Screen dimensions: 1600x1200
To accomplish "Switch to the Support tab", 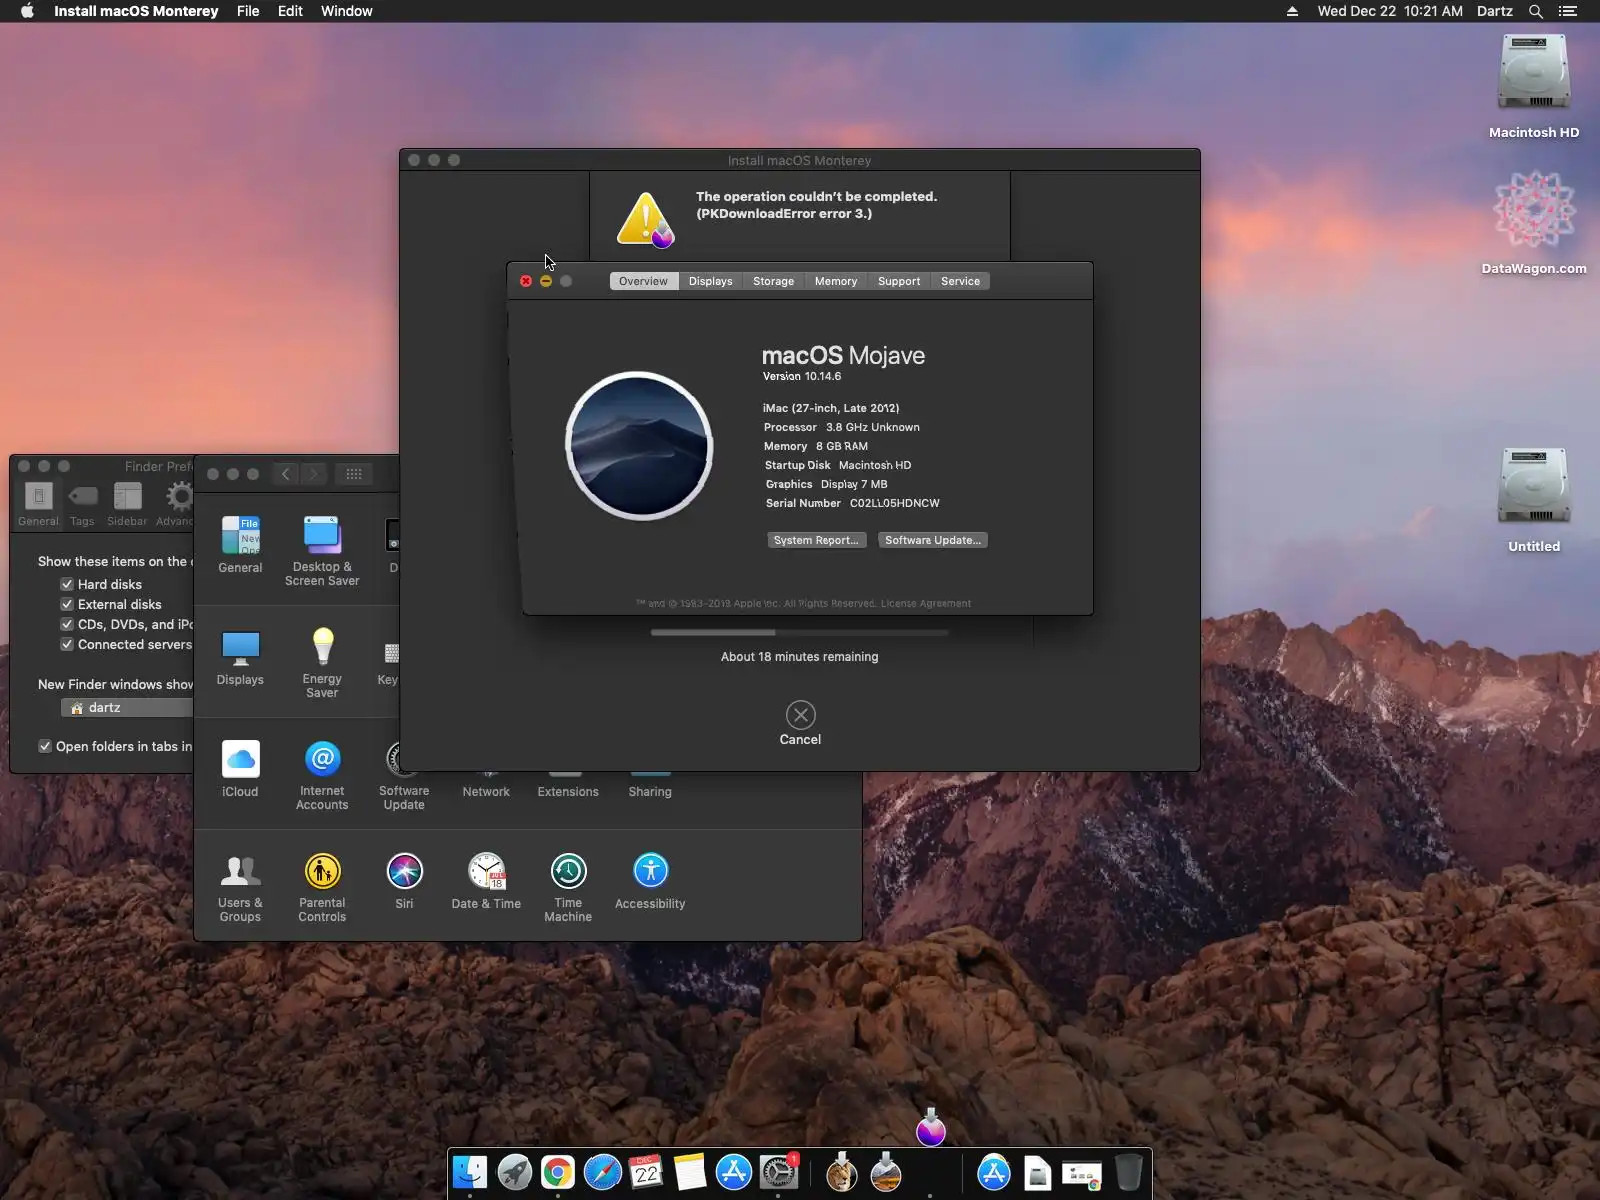I will pos(899,281).
